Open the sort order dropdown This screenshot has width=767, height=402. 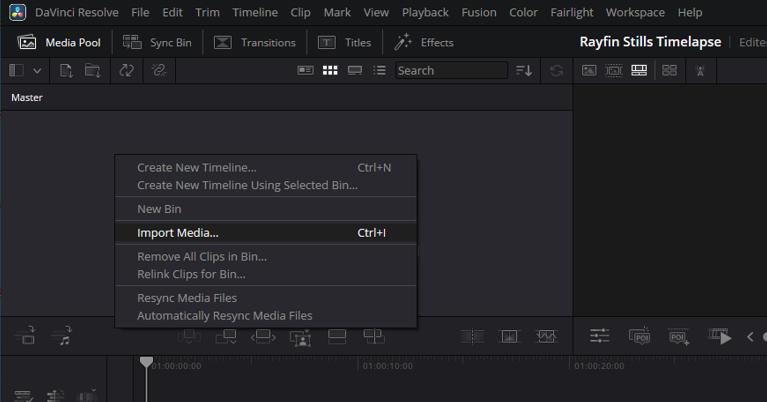click(524, 71)
